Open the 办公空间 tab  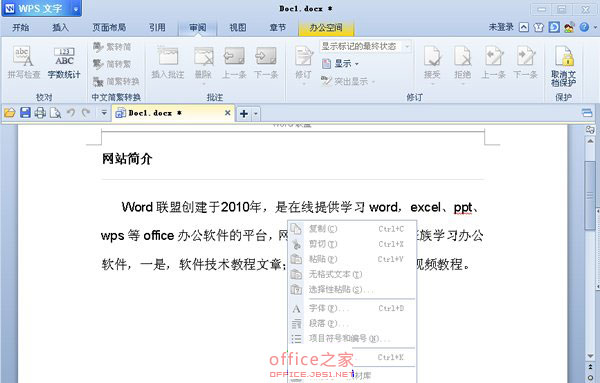click(x=326, y=28)
